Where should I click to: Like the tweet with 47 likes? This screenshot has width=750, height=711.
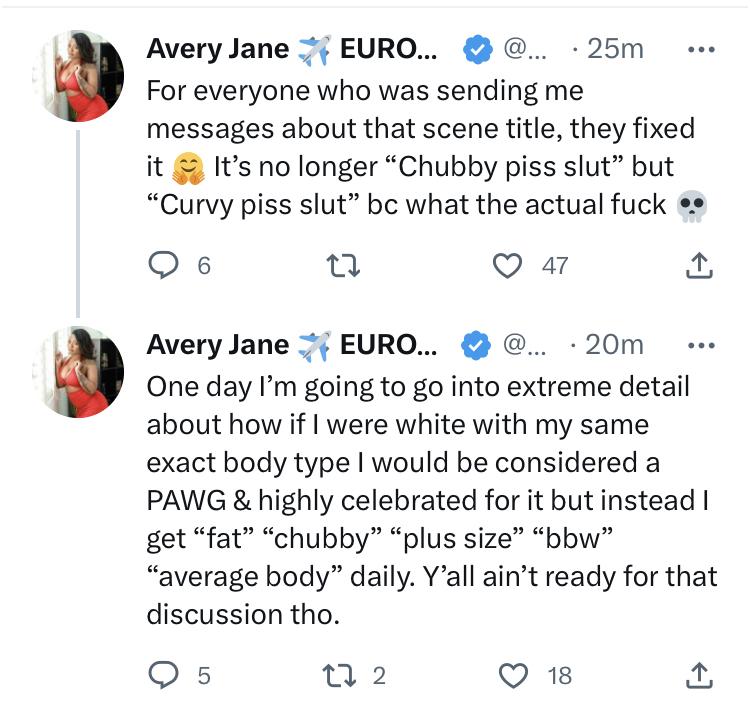pyautogui.click(x=510, y=265)
